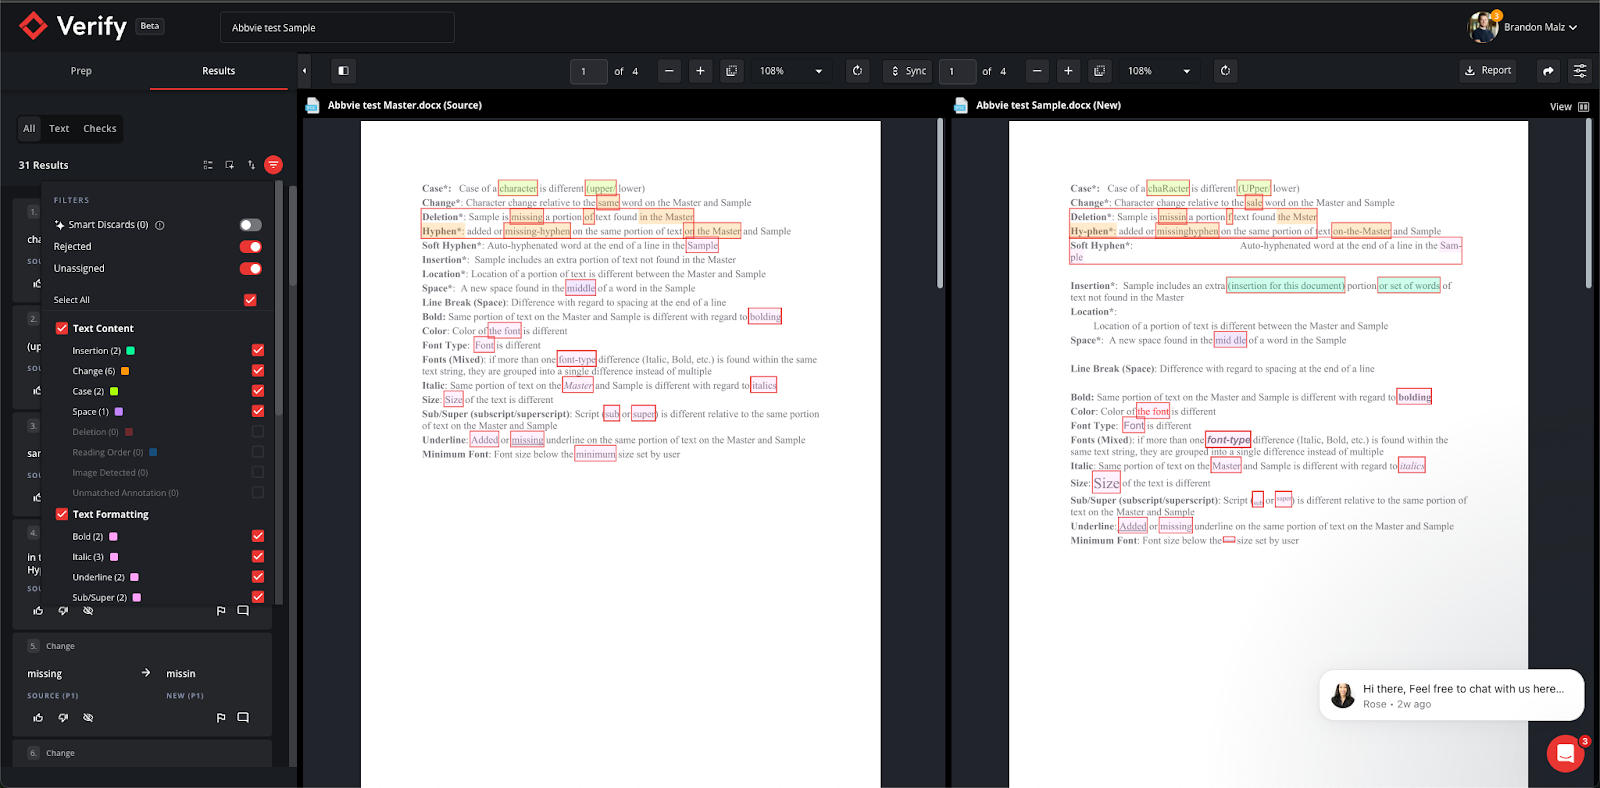Zoom out the new document

[x=1037, y=71]
